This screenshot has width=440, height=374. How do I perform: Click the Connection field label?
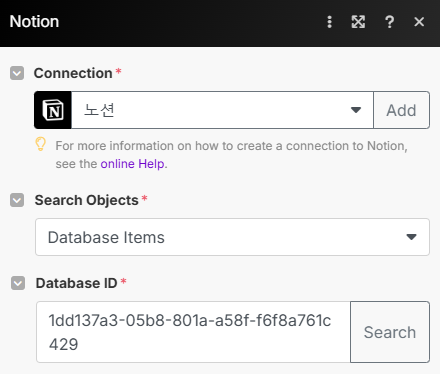pos(73,73)
